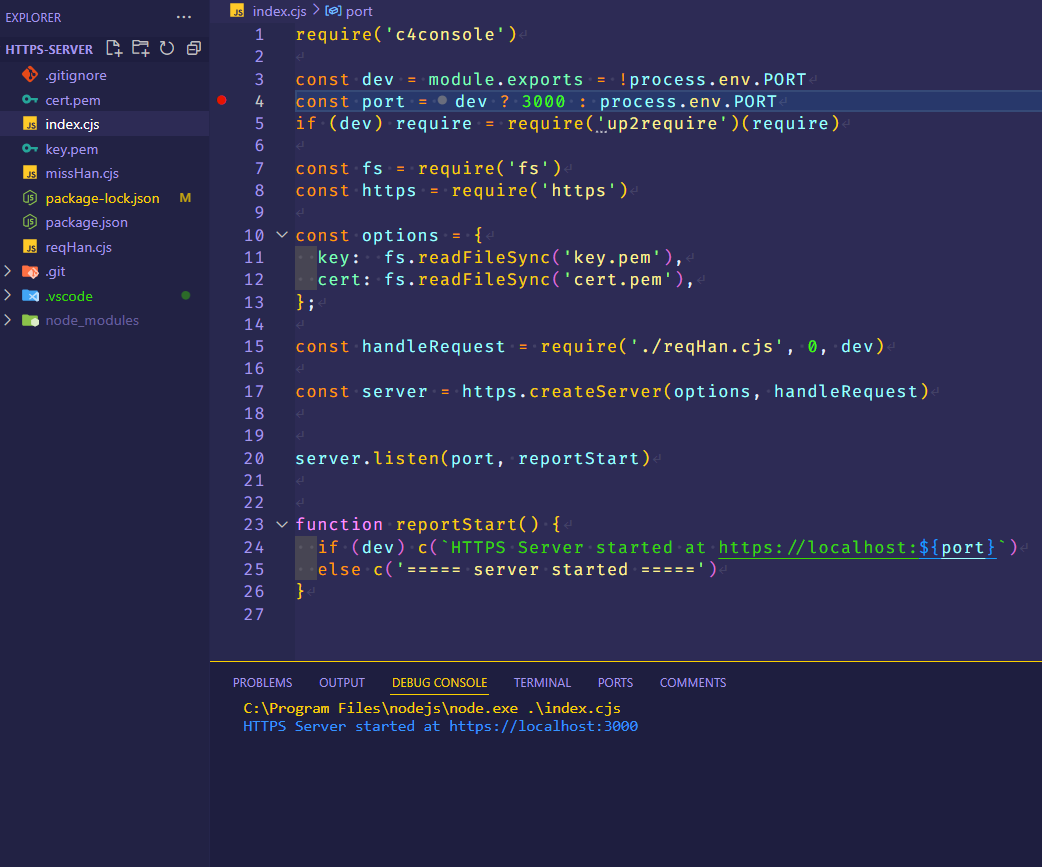Open the PORTS panel tab

click(x=615, y=683)
